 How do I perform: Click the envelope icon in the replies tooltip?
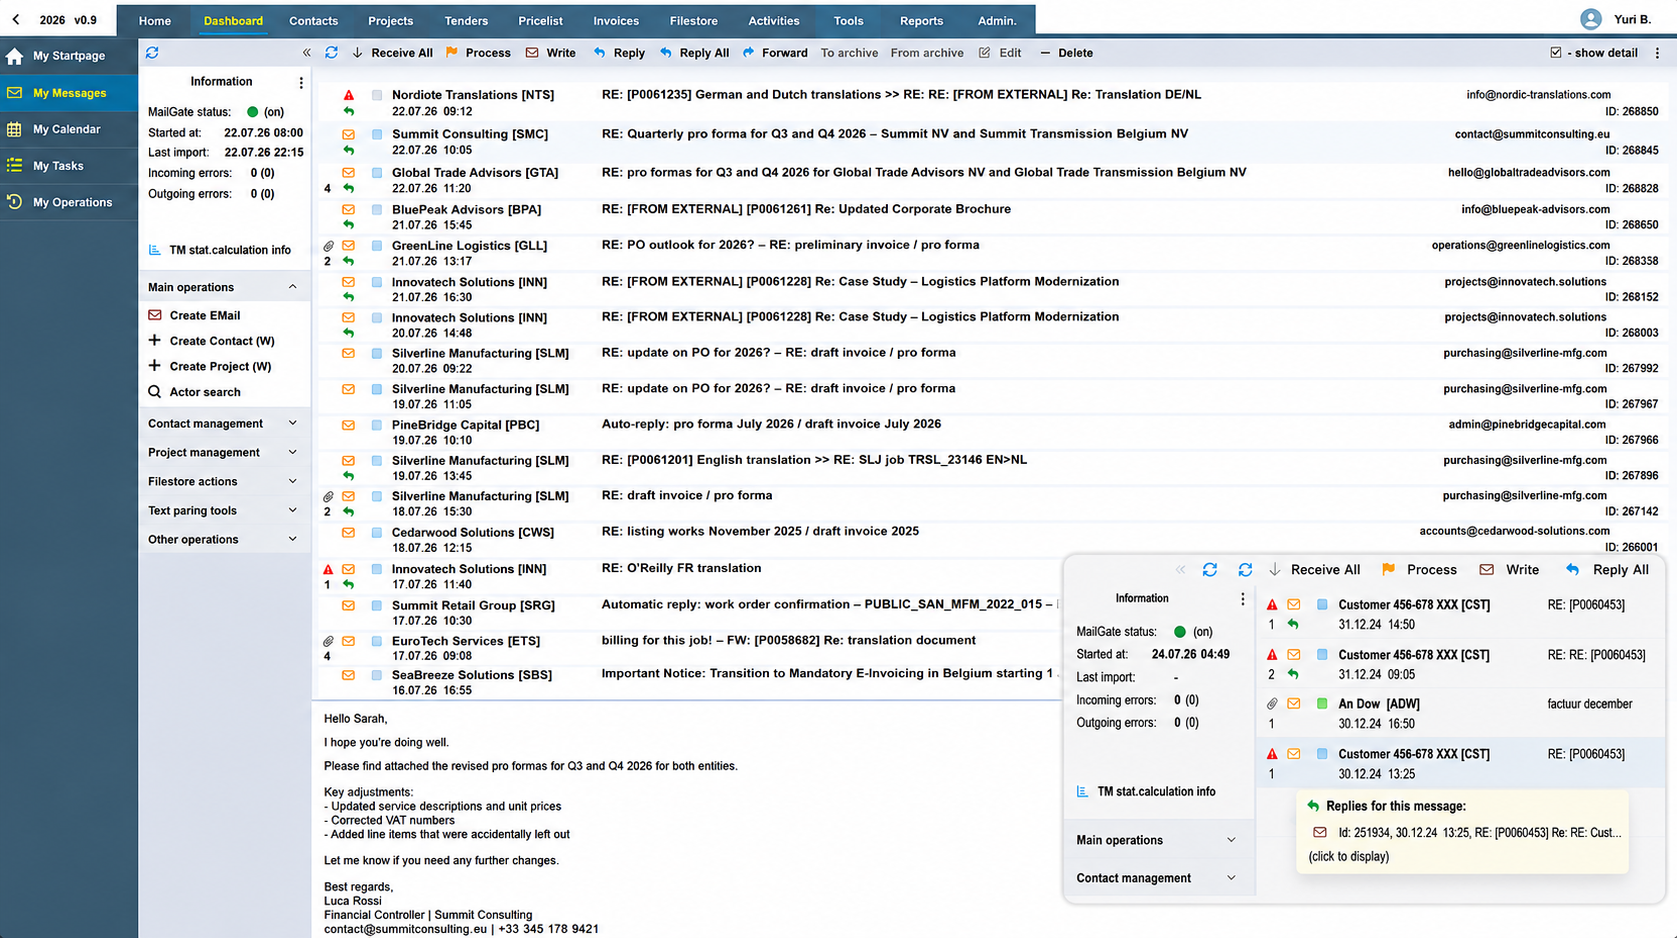[x=1320, y=832]
